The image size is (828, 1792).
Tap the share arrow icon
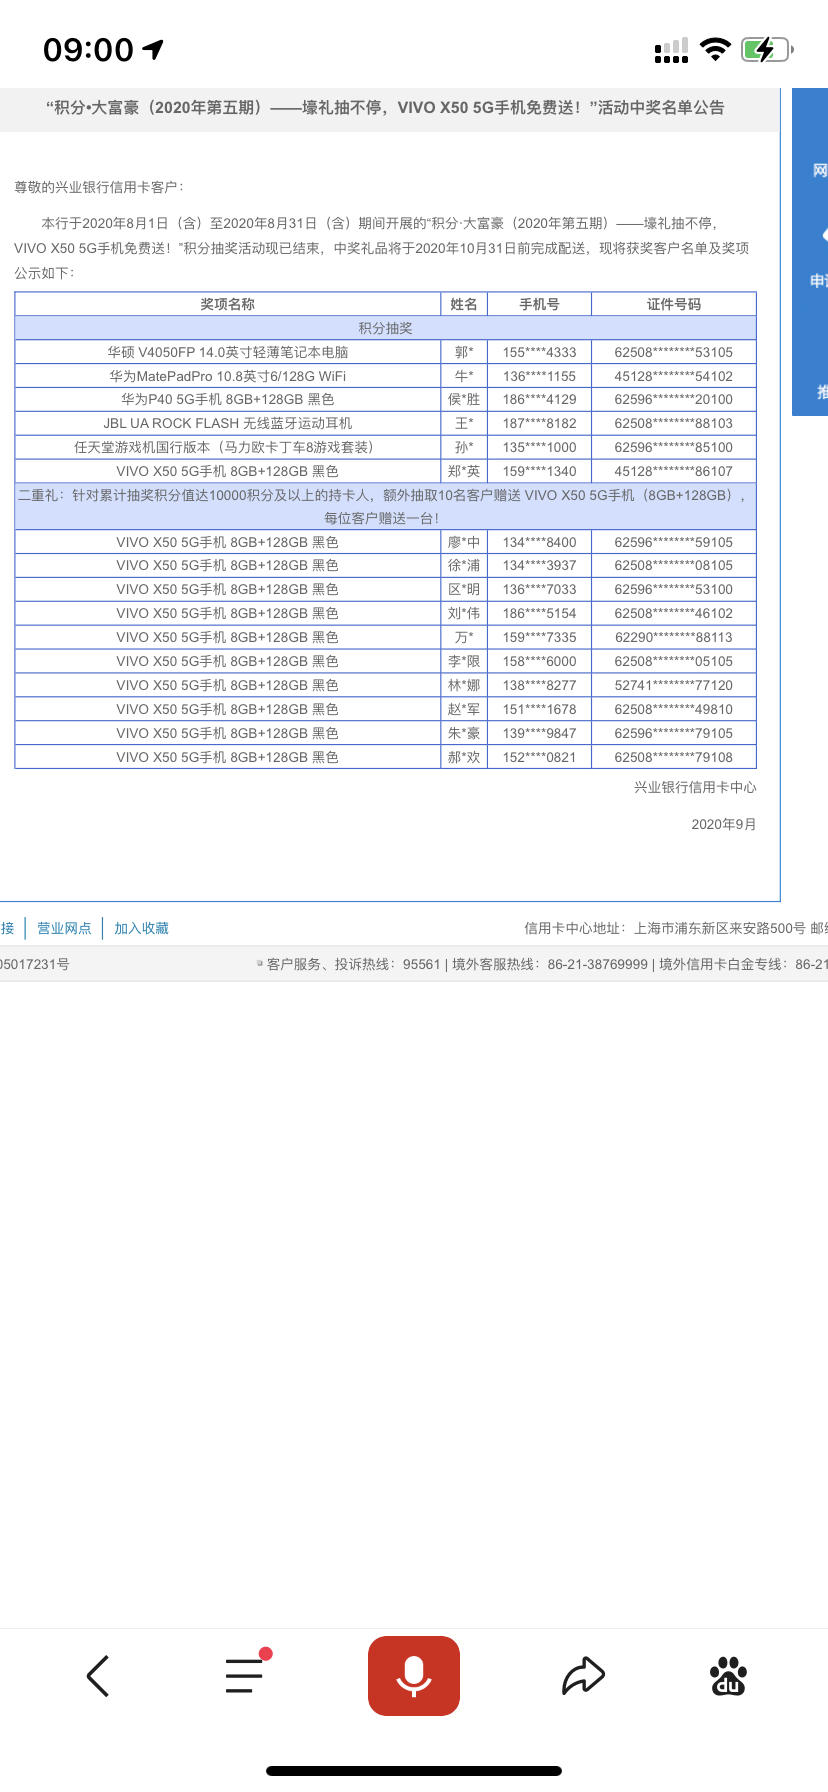pyautogui.click(x=584, y=1676)
